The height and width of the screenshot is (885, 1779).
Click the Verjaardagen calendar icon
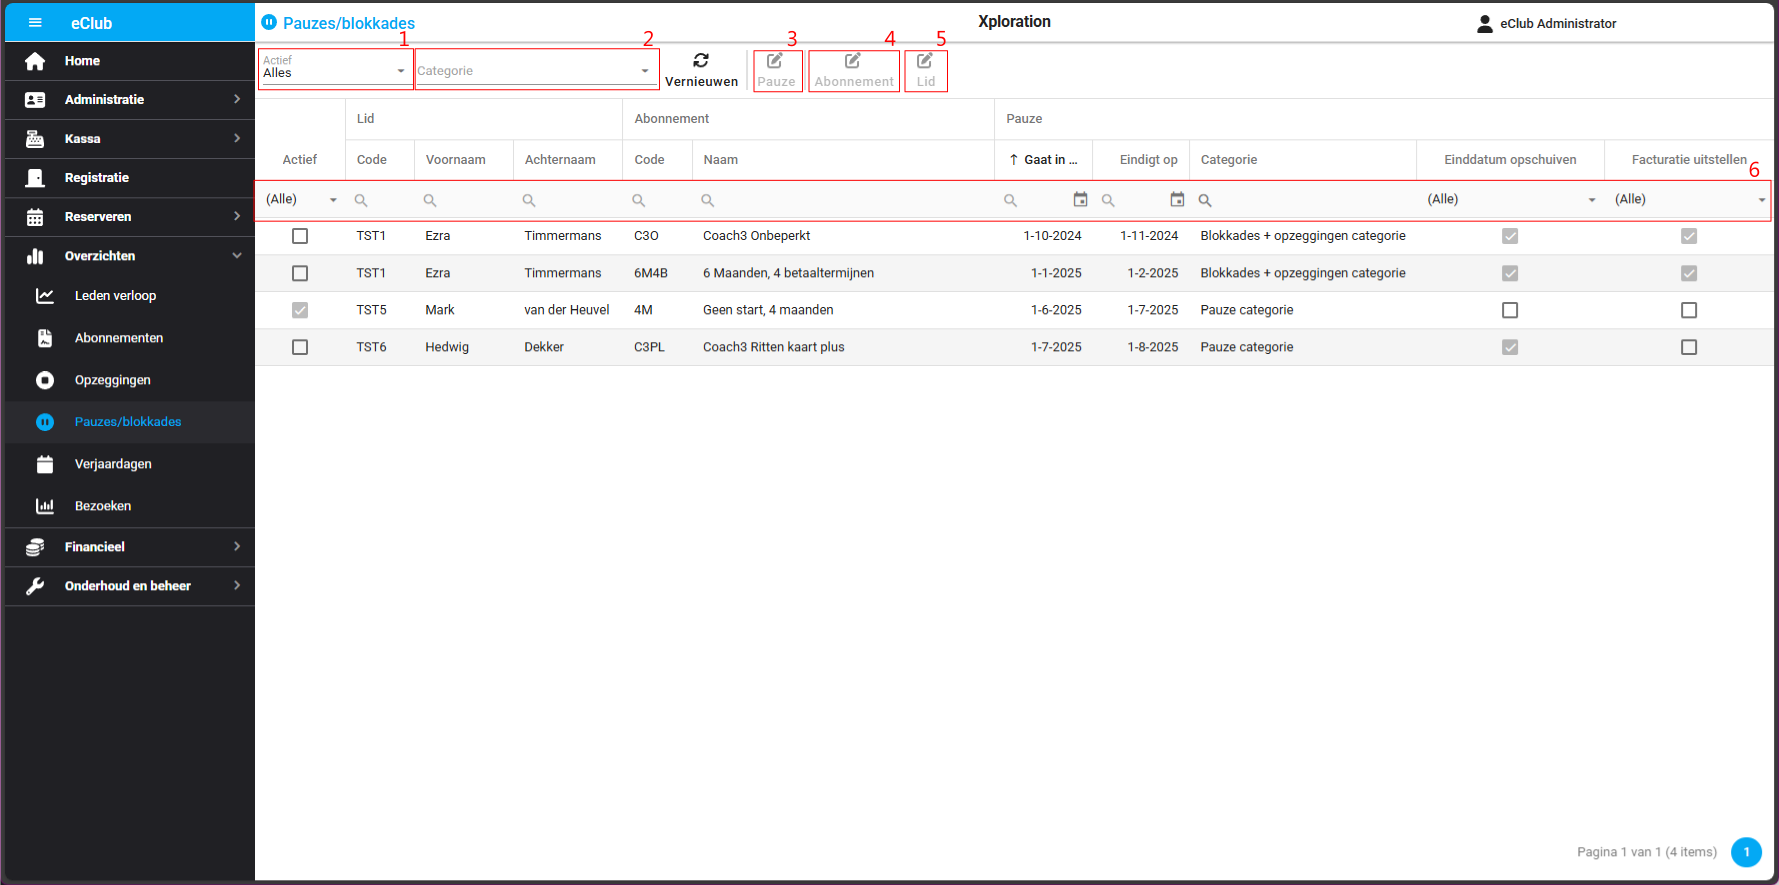point(45,464)
